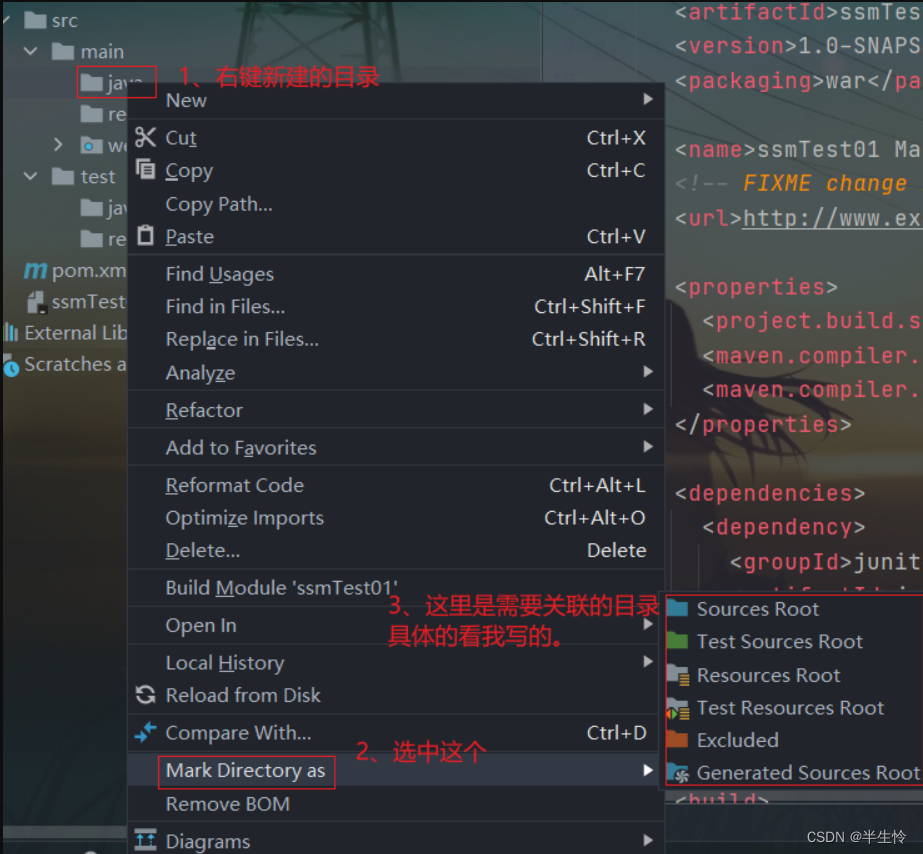Select Generated Sources Root option
This screenshot has height=854, width=923.
tap(795, 772)
